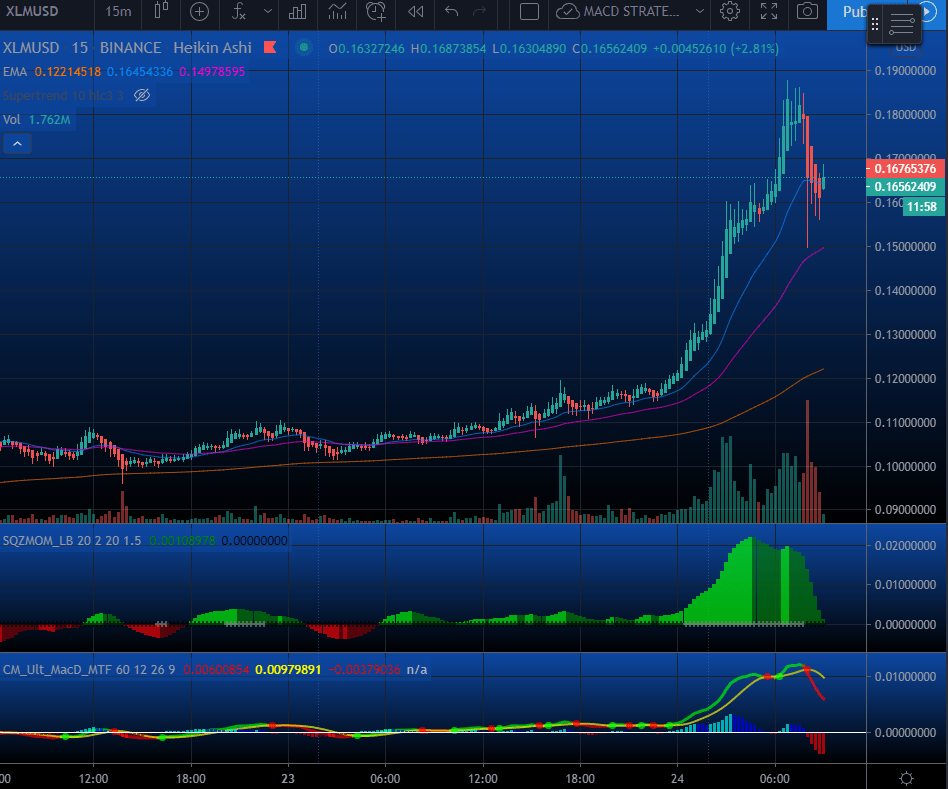
Task: Click the +0.00452610 (+2.81%) change value
Action: 716,48
